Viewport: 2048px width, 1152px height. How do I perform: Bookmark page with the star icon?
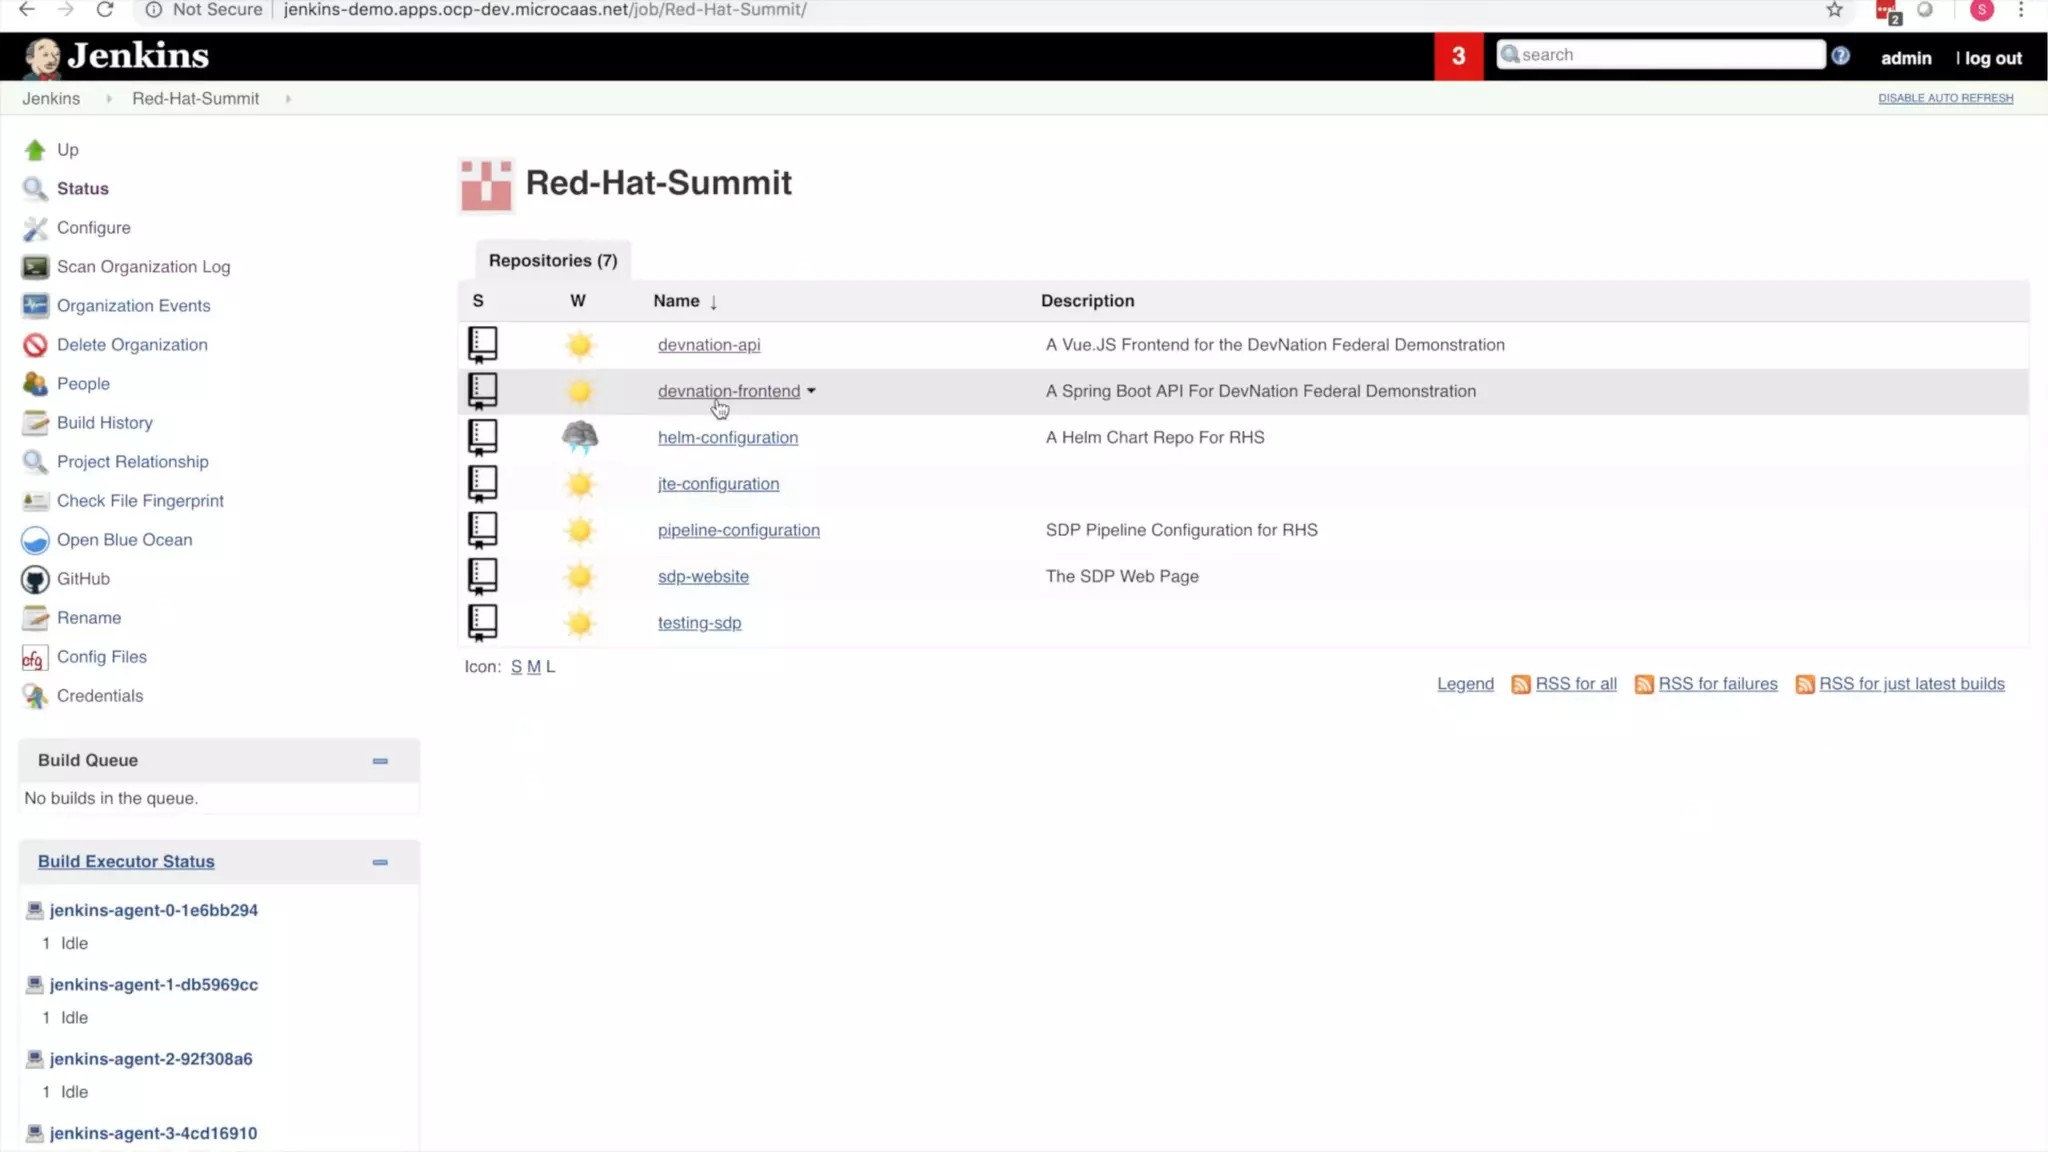(1834, 10)
